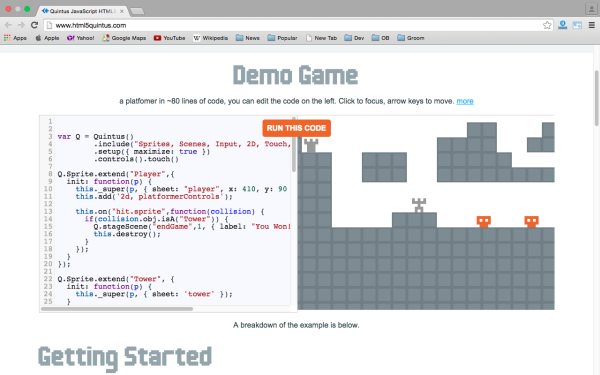Open the Google Maps bookmark
Screen dimensions: 600x375
(x=124, y=38)
